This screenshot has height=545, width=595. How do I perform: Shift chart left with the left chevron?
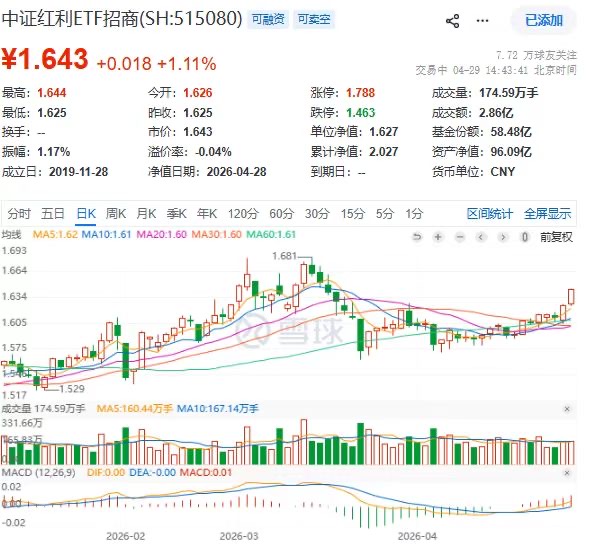[481, 237]
